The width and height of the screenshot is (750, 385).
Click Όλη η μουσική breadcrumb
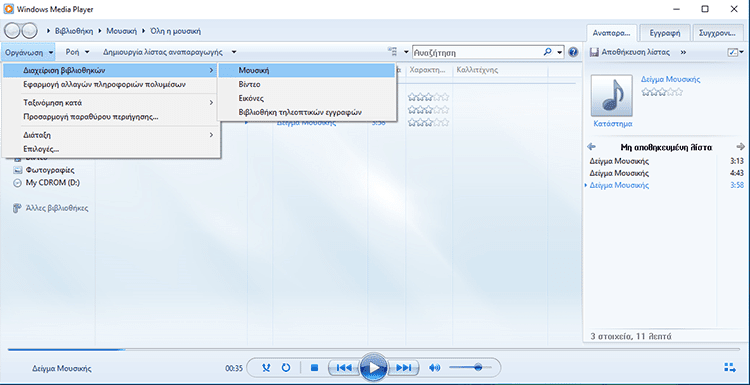175,31
